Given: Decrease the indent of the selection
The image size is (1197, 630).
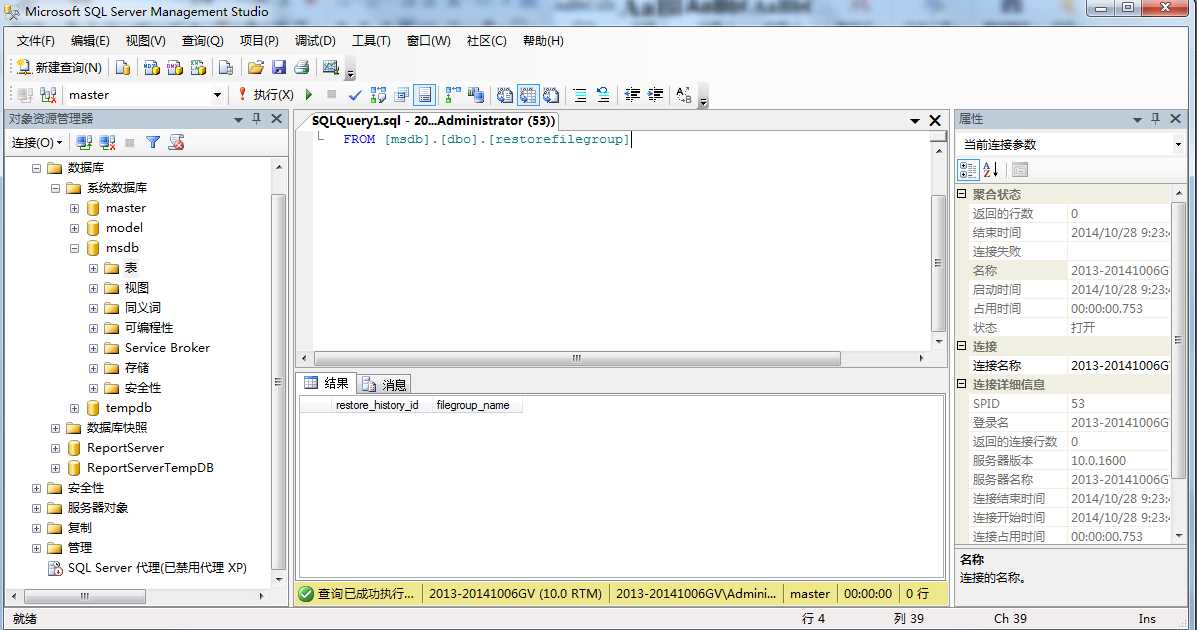Looking at the screenshot, I should [632, 95].
